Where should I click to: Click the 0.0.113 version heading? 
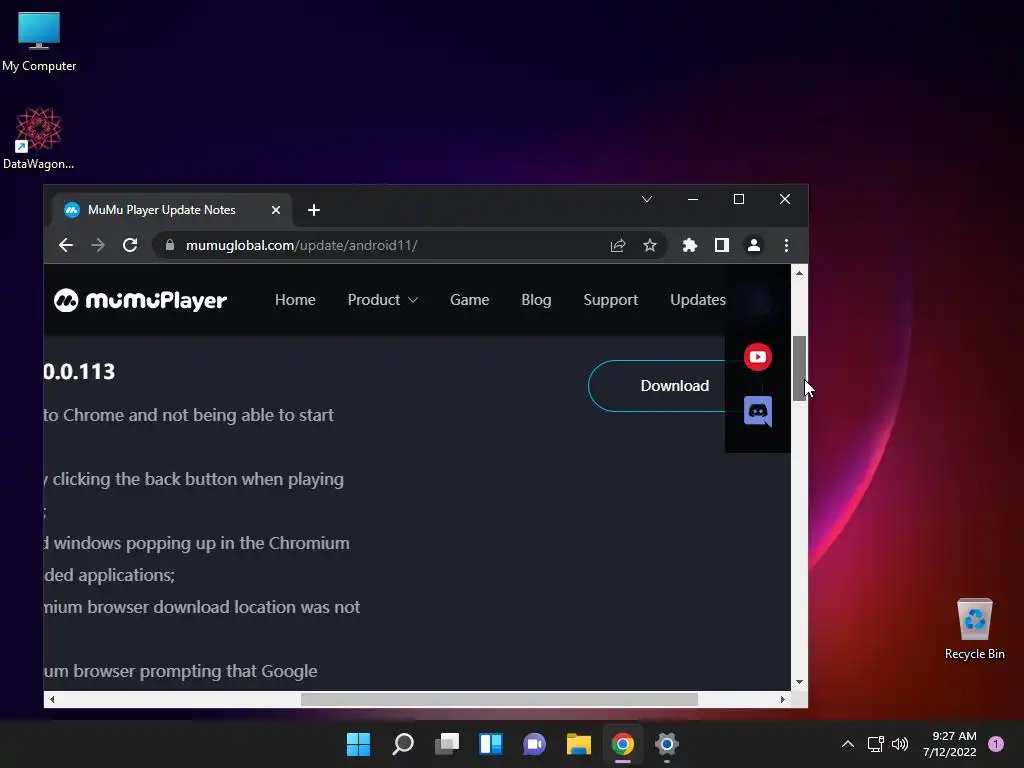click(79, 372)
